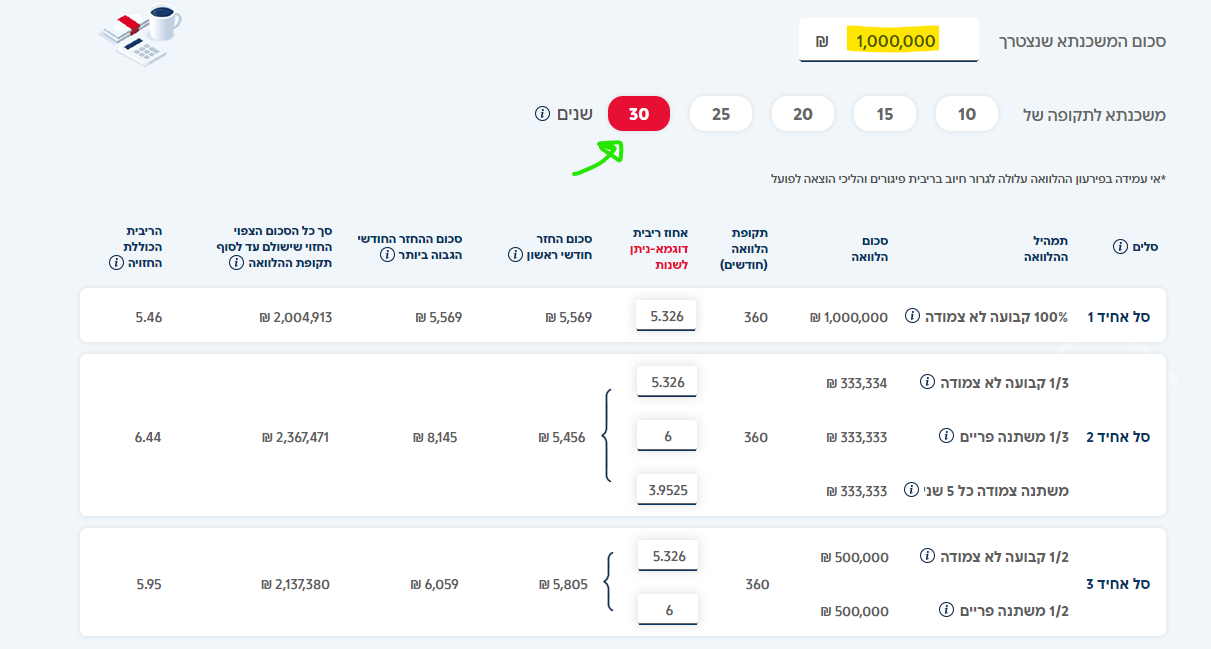Open info icon for 1/3 משתנה פריים

[x=946, y=436]
